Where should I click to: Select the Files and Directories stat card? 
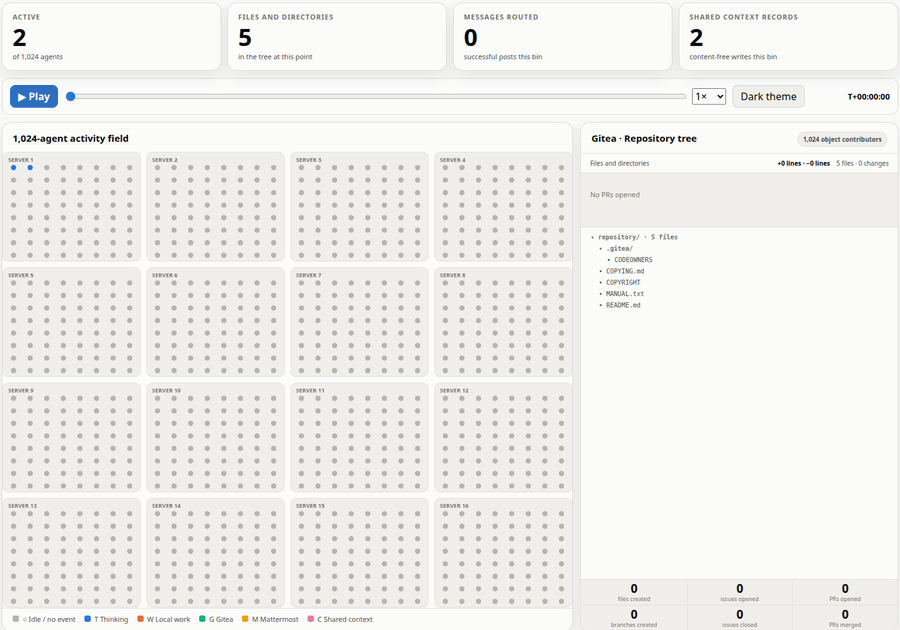[x=337, y=37]
